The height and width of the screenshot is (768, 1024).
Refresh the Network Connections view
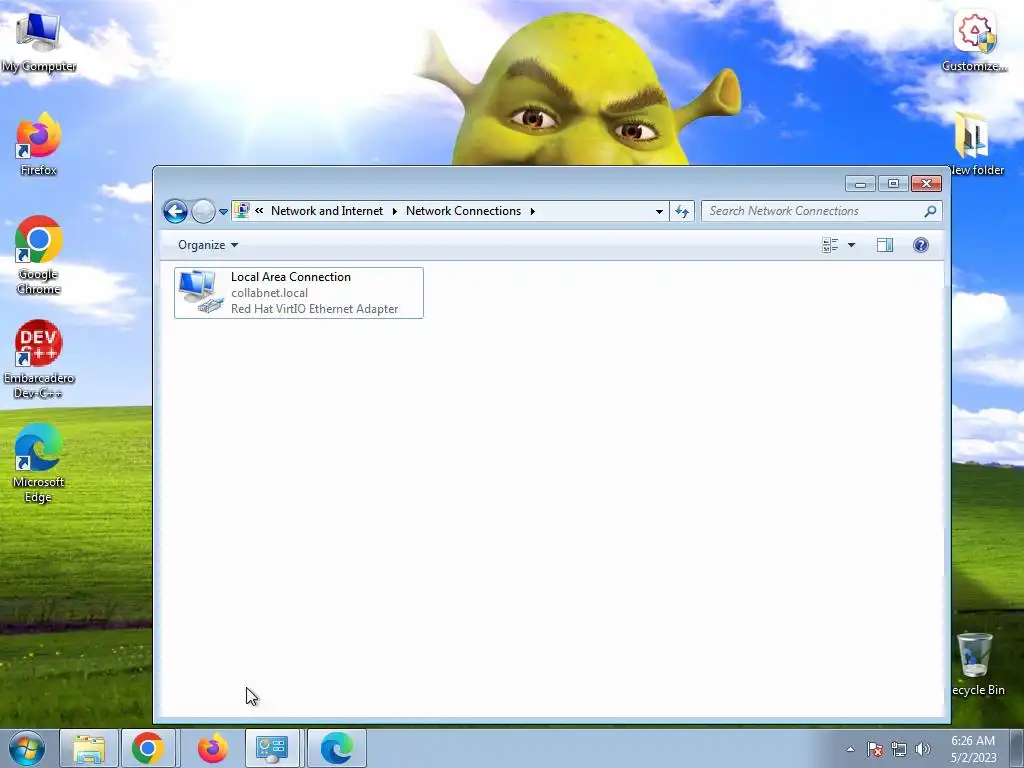(682, 211)
